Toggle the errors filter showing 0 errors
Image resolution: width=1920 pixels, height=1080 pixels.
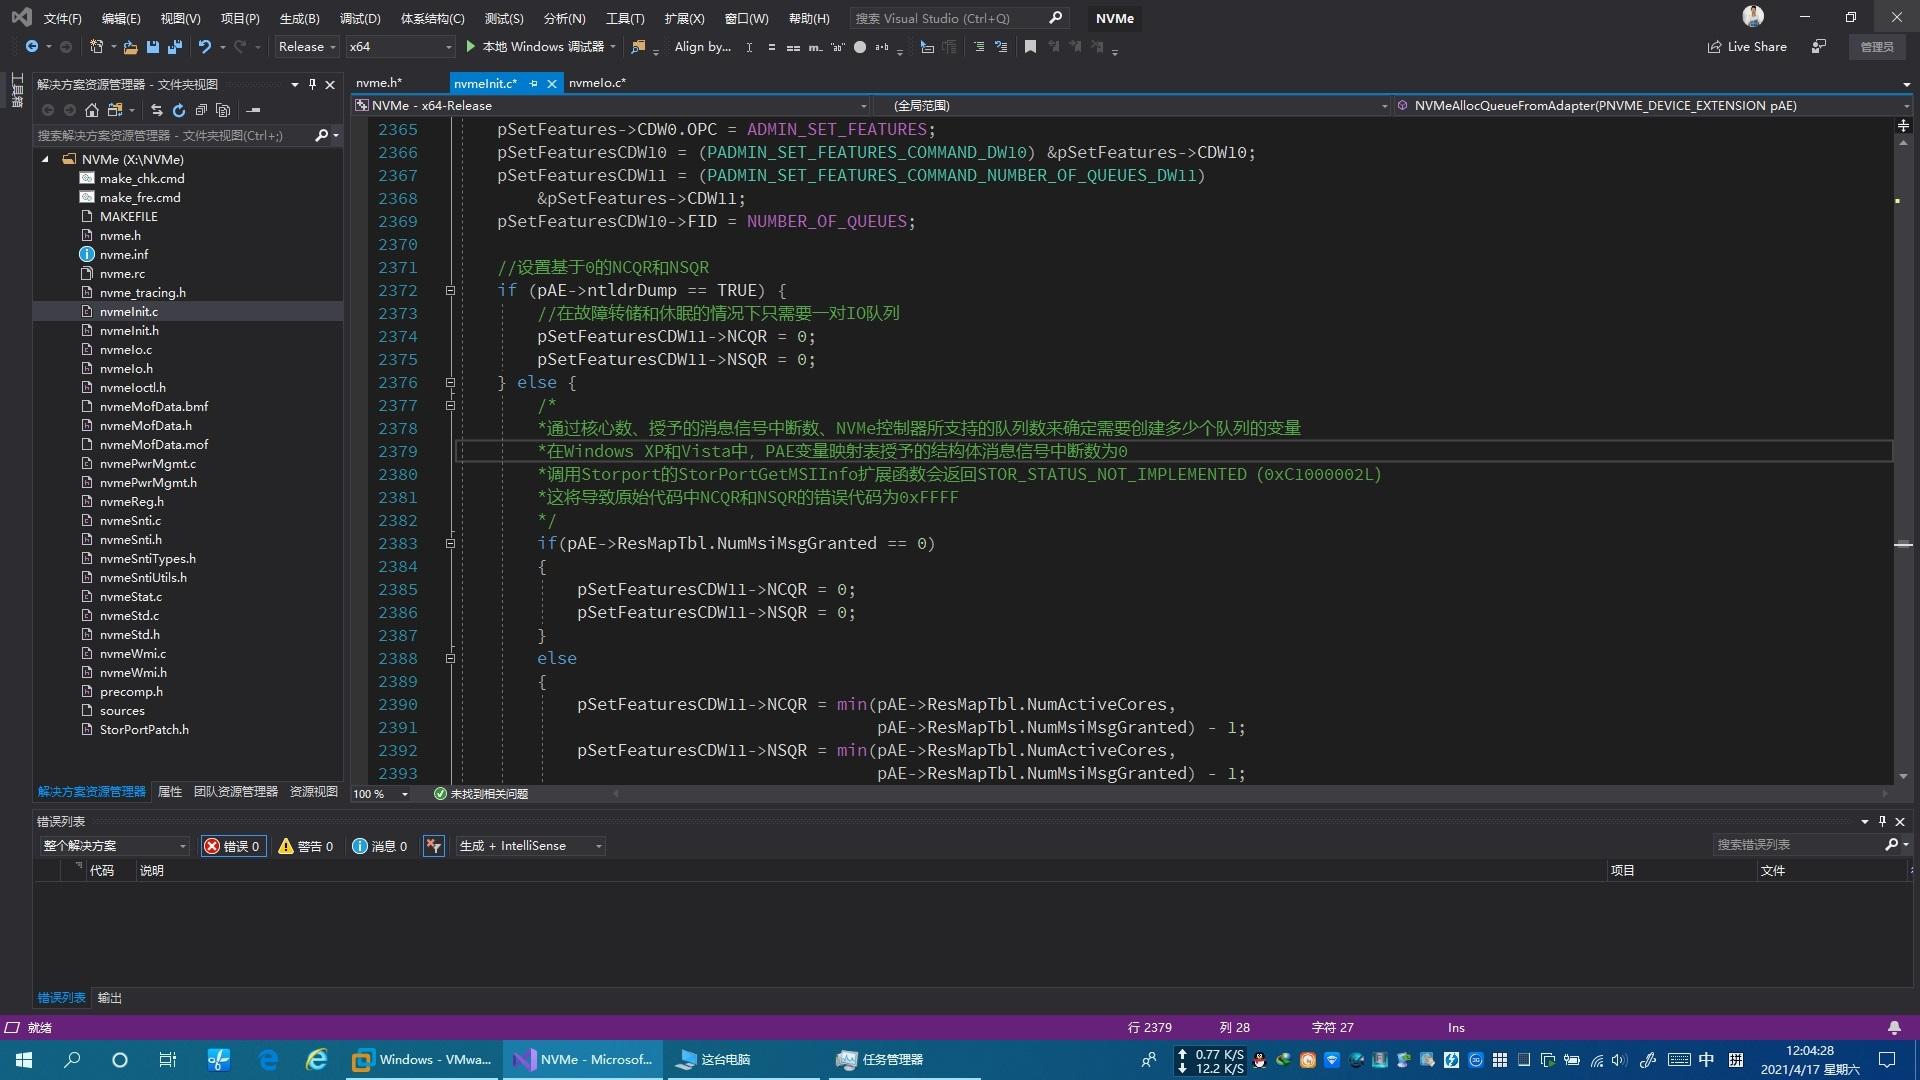[x=233, y=846]
